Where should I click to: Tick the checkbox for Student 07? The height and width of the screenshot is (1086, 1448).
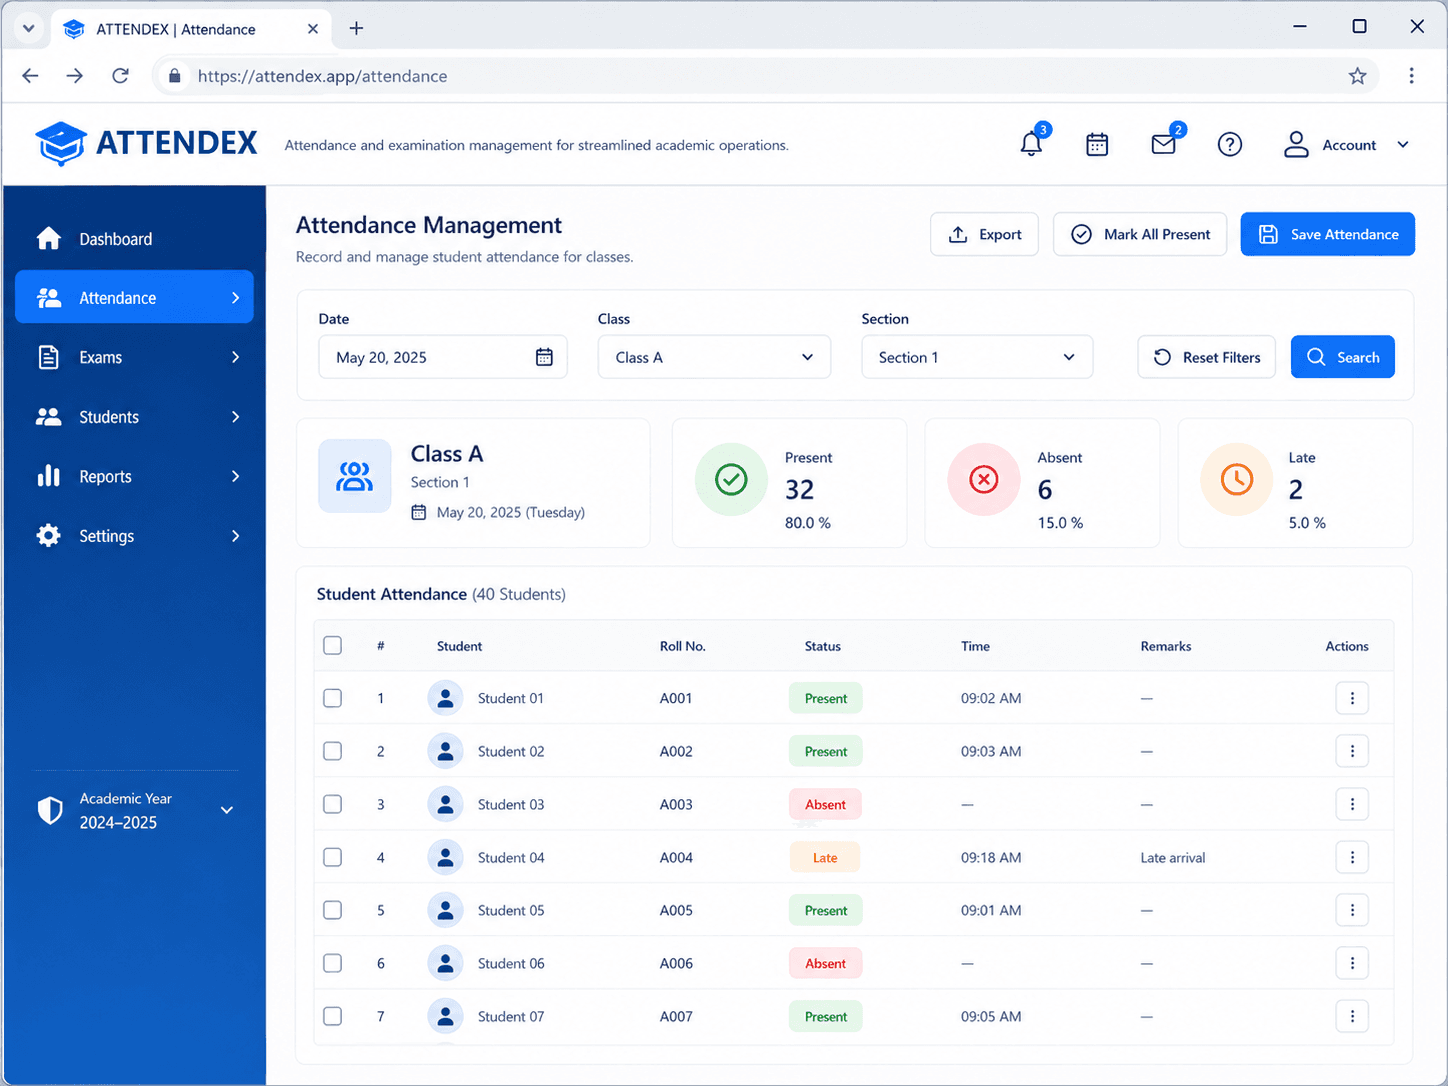(333, 1016)
